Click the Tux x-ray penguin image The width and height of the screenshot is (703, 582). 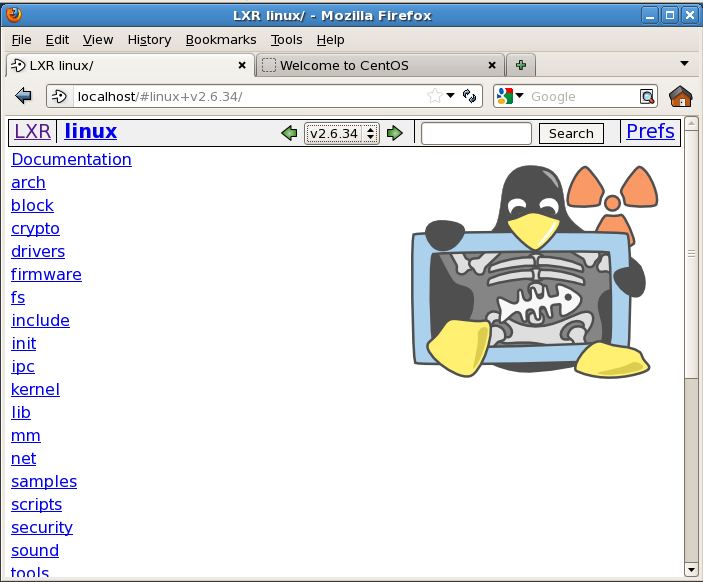535,271
